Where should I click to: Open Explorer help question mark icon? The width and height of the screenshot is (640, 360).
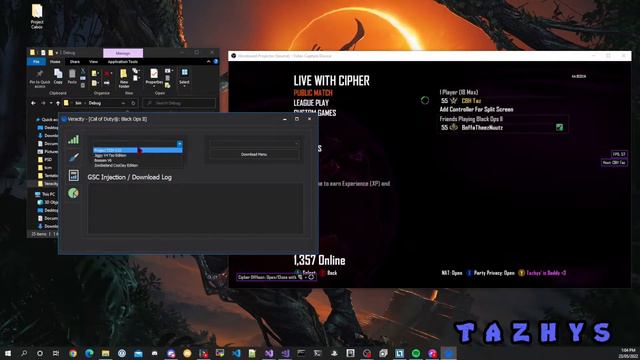click(x=216, y=62)
